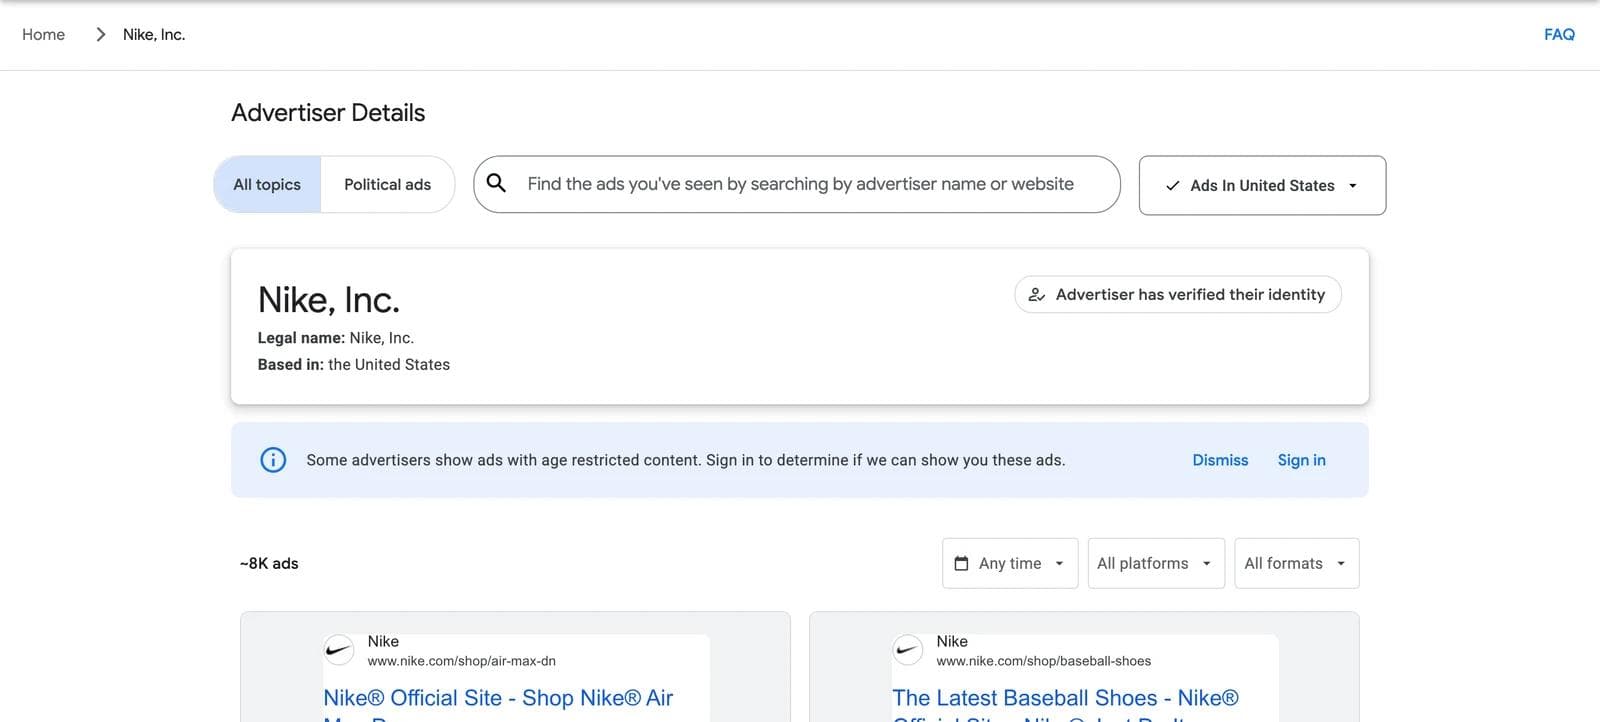The height and width of the screenshot is (722, 1600).
Task: Click checkmark icon in region selector
Action: 1172,185
